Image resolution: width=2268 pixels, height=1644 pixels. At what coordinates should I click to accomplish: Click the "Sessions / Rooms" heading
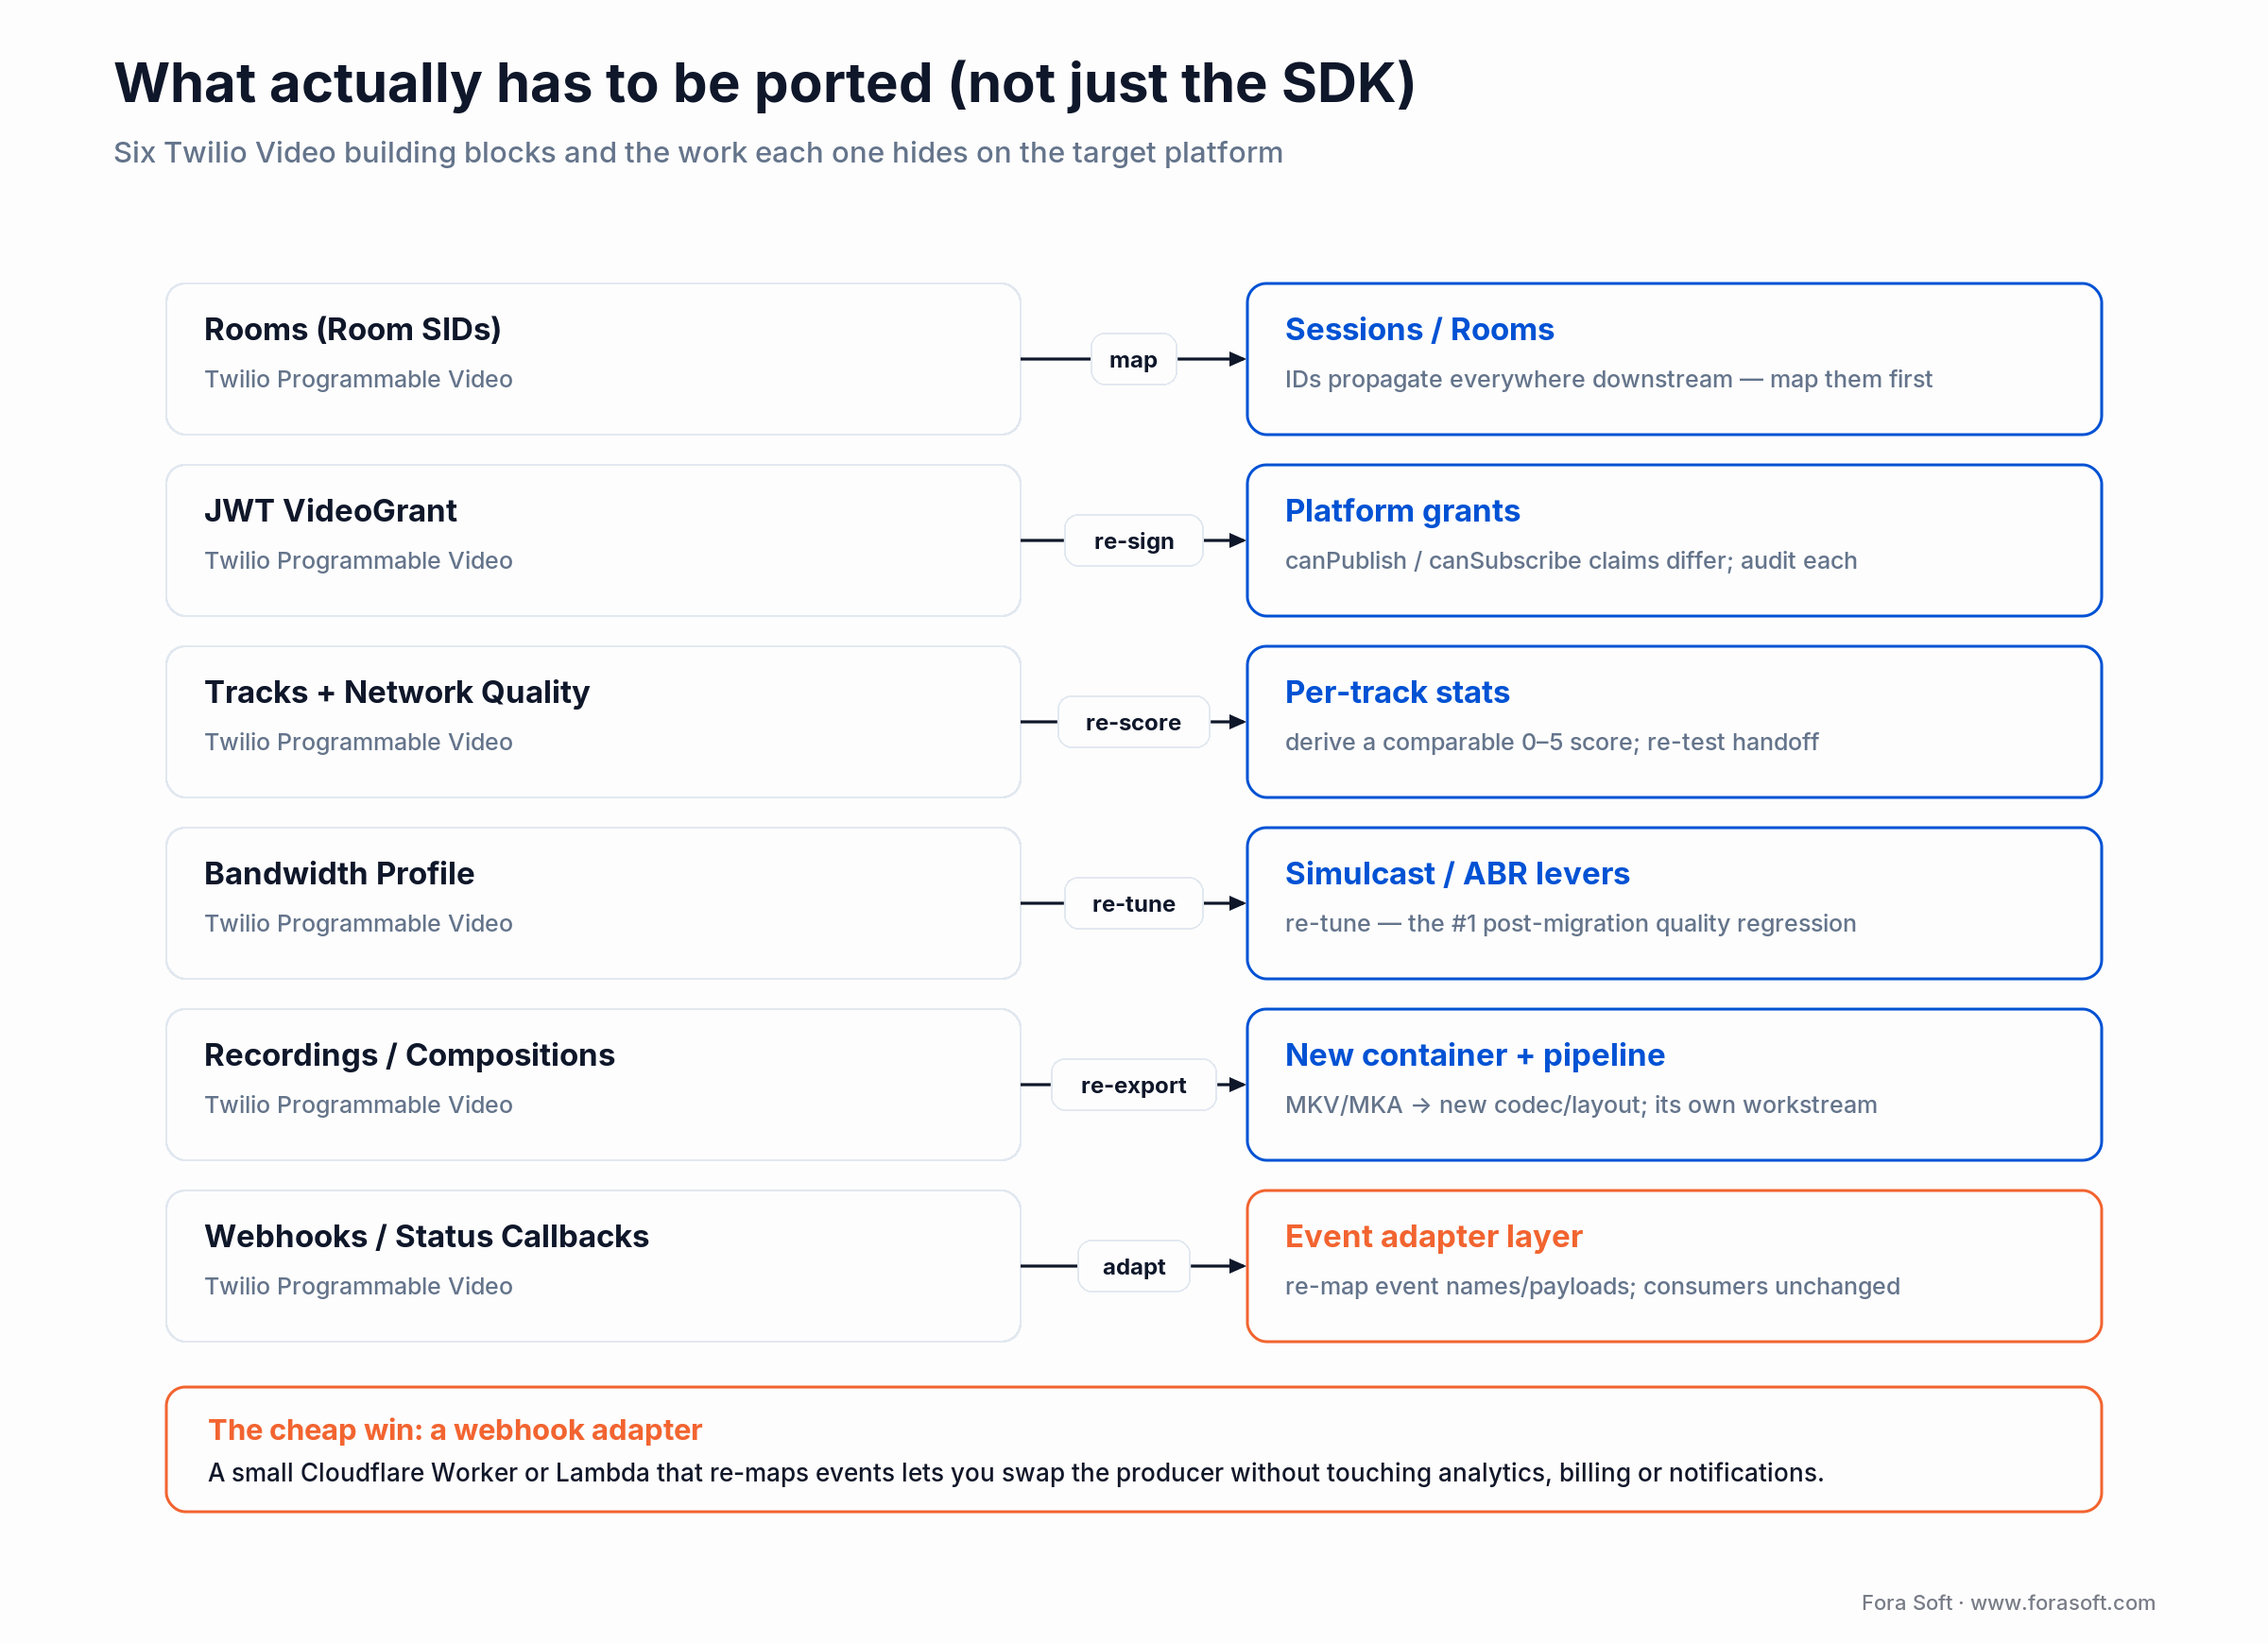[x=1419, y=329]
